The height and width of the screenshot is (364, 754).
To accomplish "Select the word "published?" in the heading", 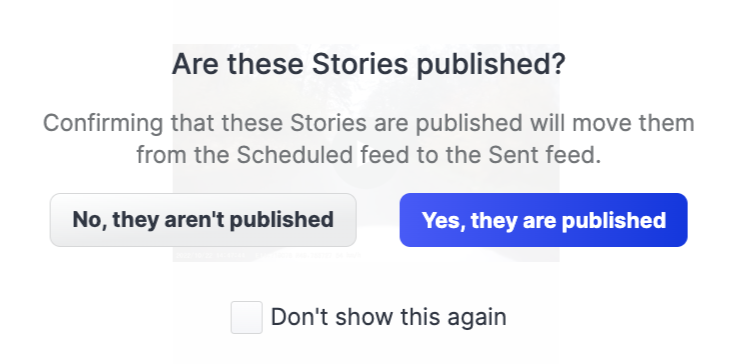I will 491,65.
